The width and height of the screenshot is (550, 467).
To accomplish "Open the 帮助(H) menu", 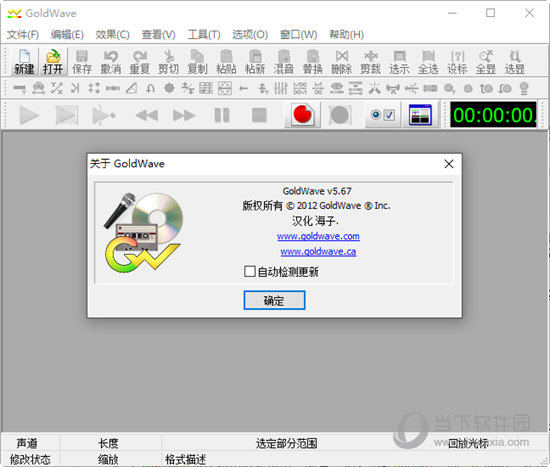I will tap(347, 34).
